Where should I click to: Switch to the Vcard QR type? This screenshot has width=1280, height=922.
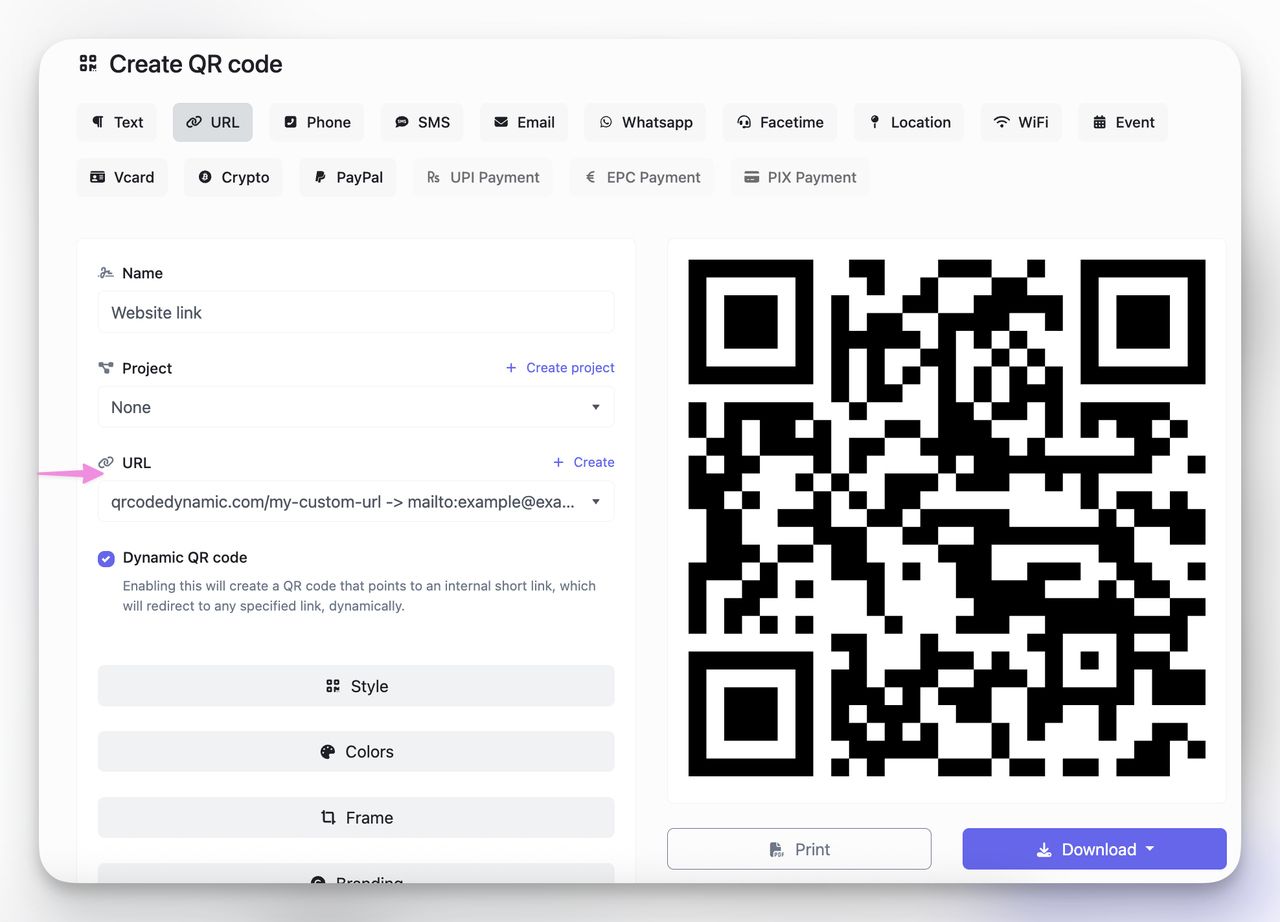pyautogui.click(x=122, y=177)
